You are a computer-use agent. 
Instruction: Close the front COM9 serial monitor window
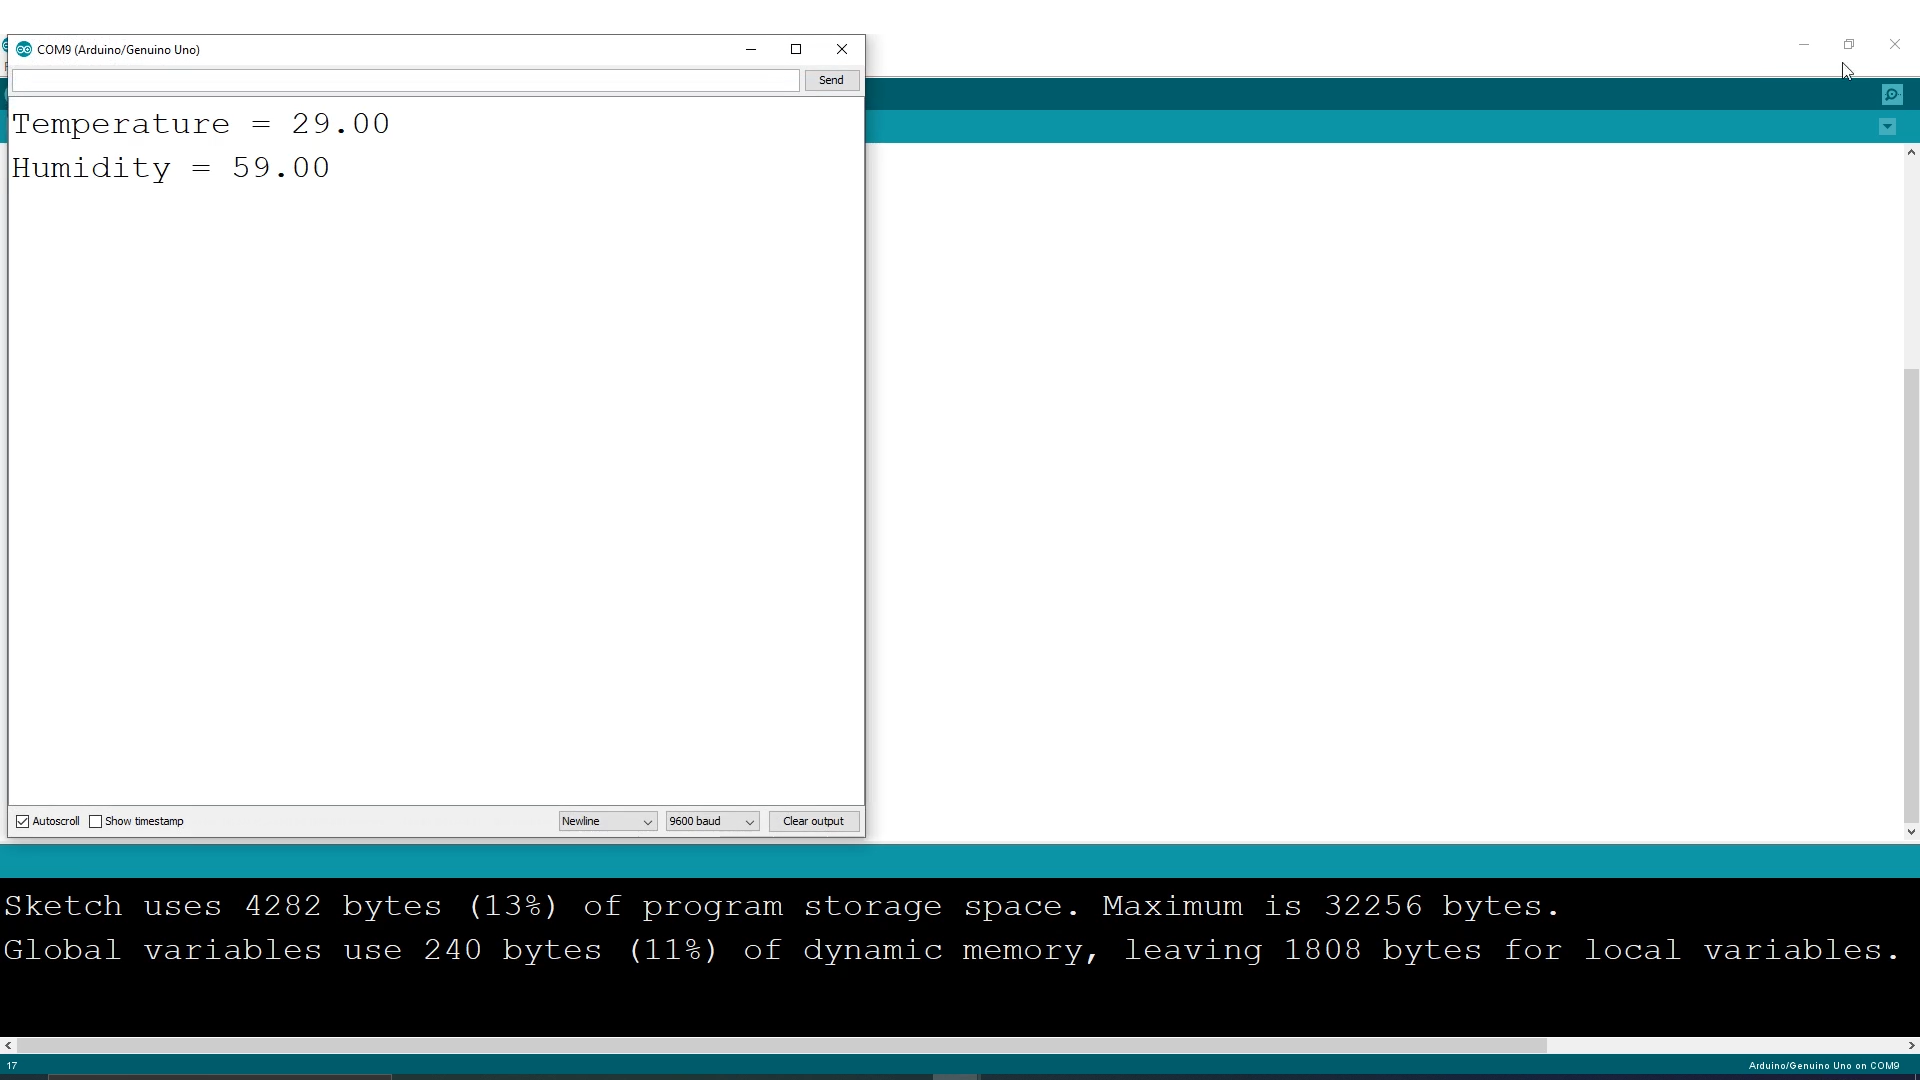[842, 49]
